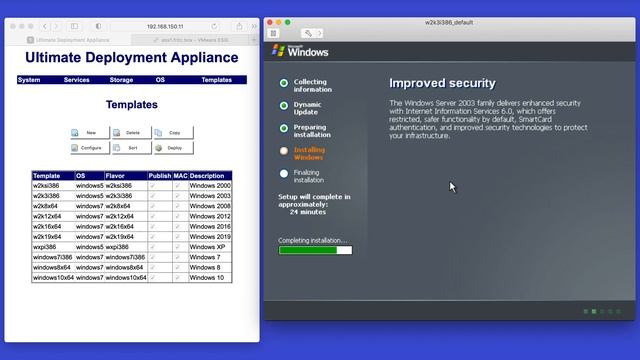Open the System menu
This screenshot has height=360, width=640.
pos(29,80)
